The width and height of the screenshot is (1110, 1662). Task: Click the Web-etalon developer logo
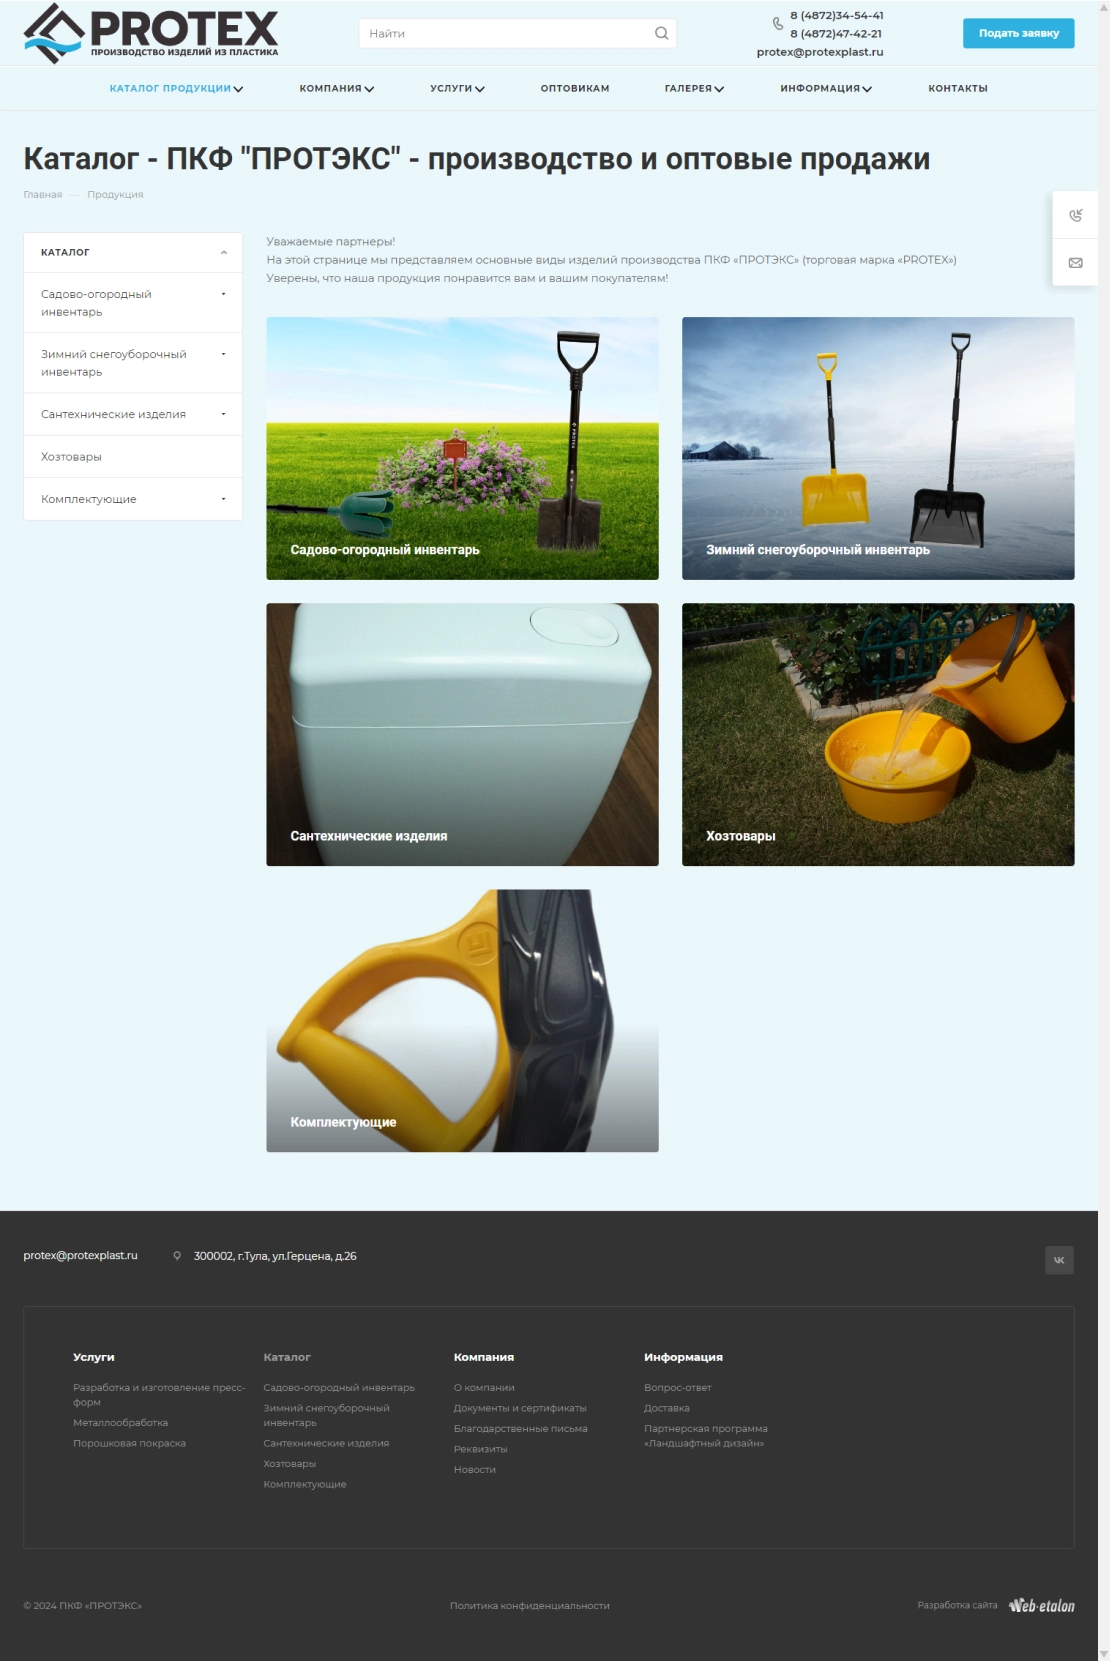pos(1041,1605)
